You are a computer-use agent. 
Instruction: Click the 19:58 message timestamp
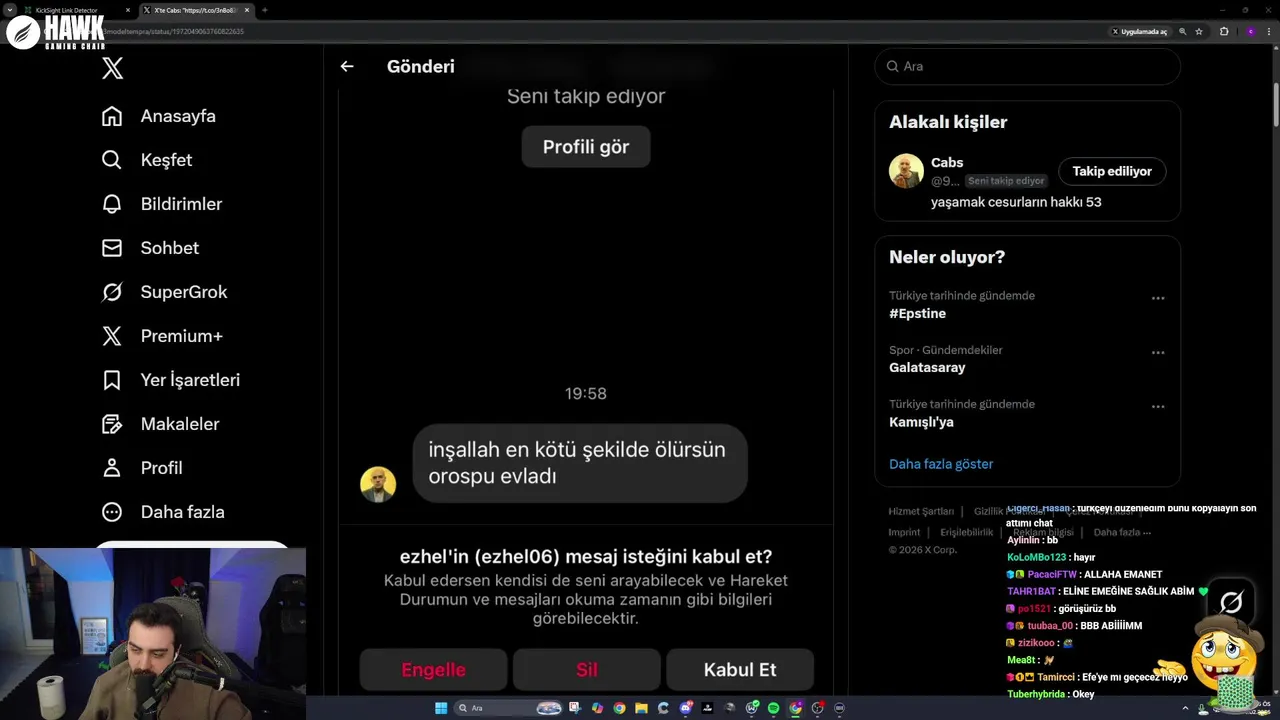coord(586,394)
